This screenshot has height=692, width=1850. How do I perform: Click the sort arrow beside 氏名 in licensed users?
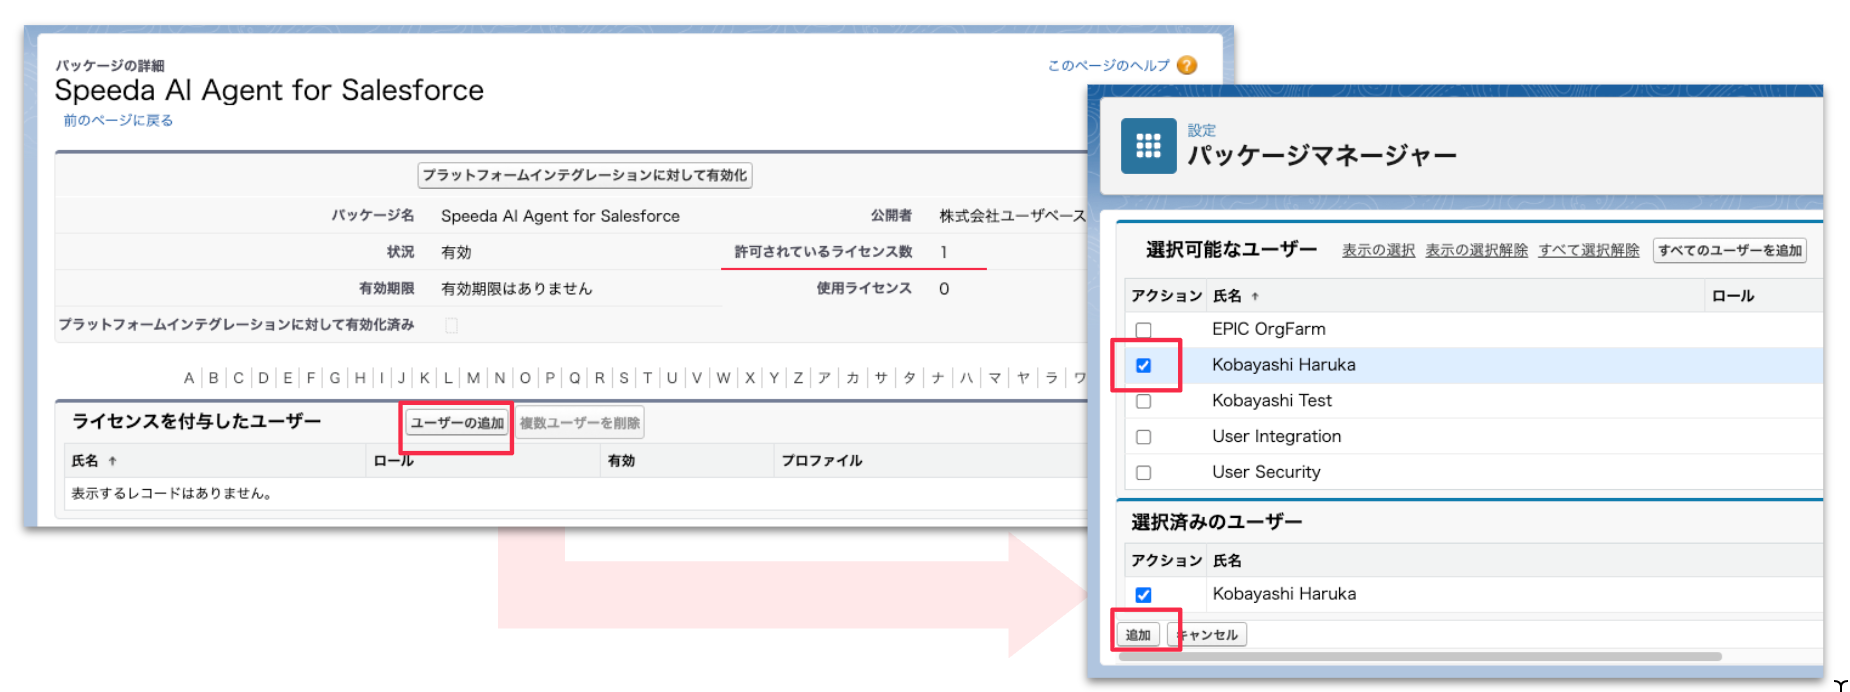113,461
